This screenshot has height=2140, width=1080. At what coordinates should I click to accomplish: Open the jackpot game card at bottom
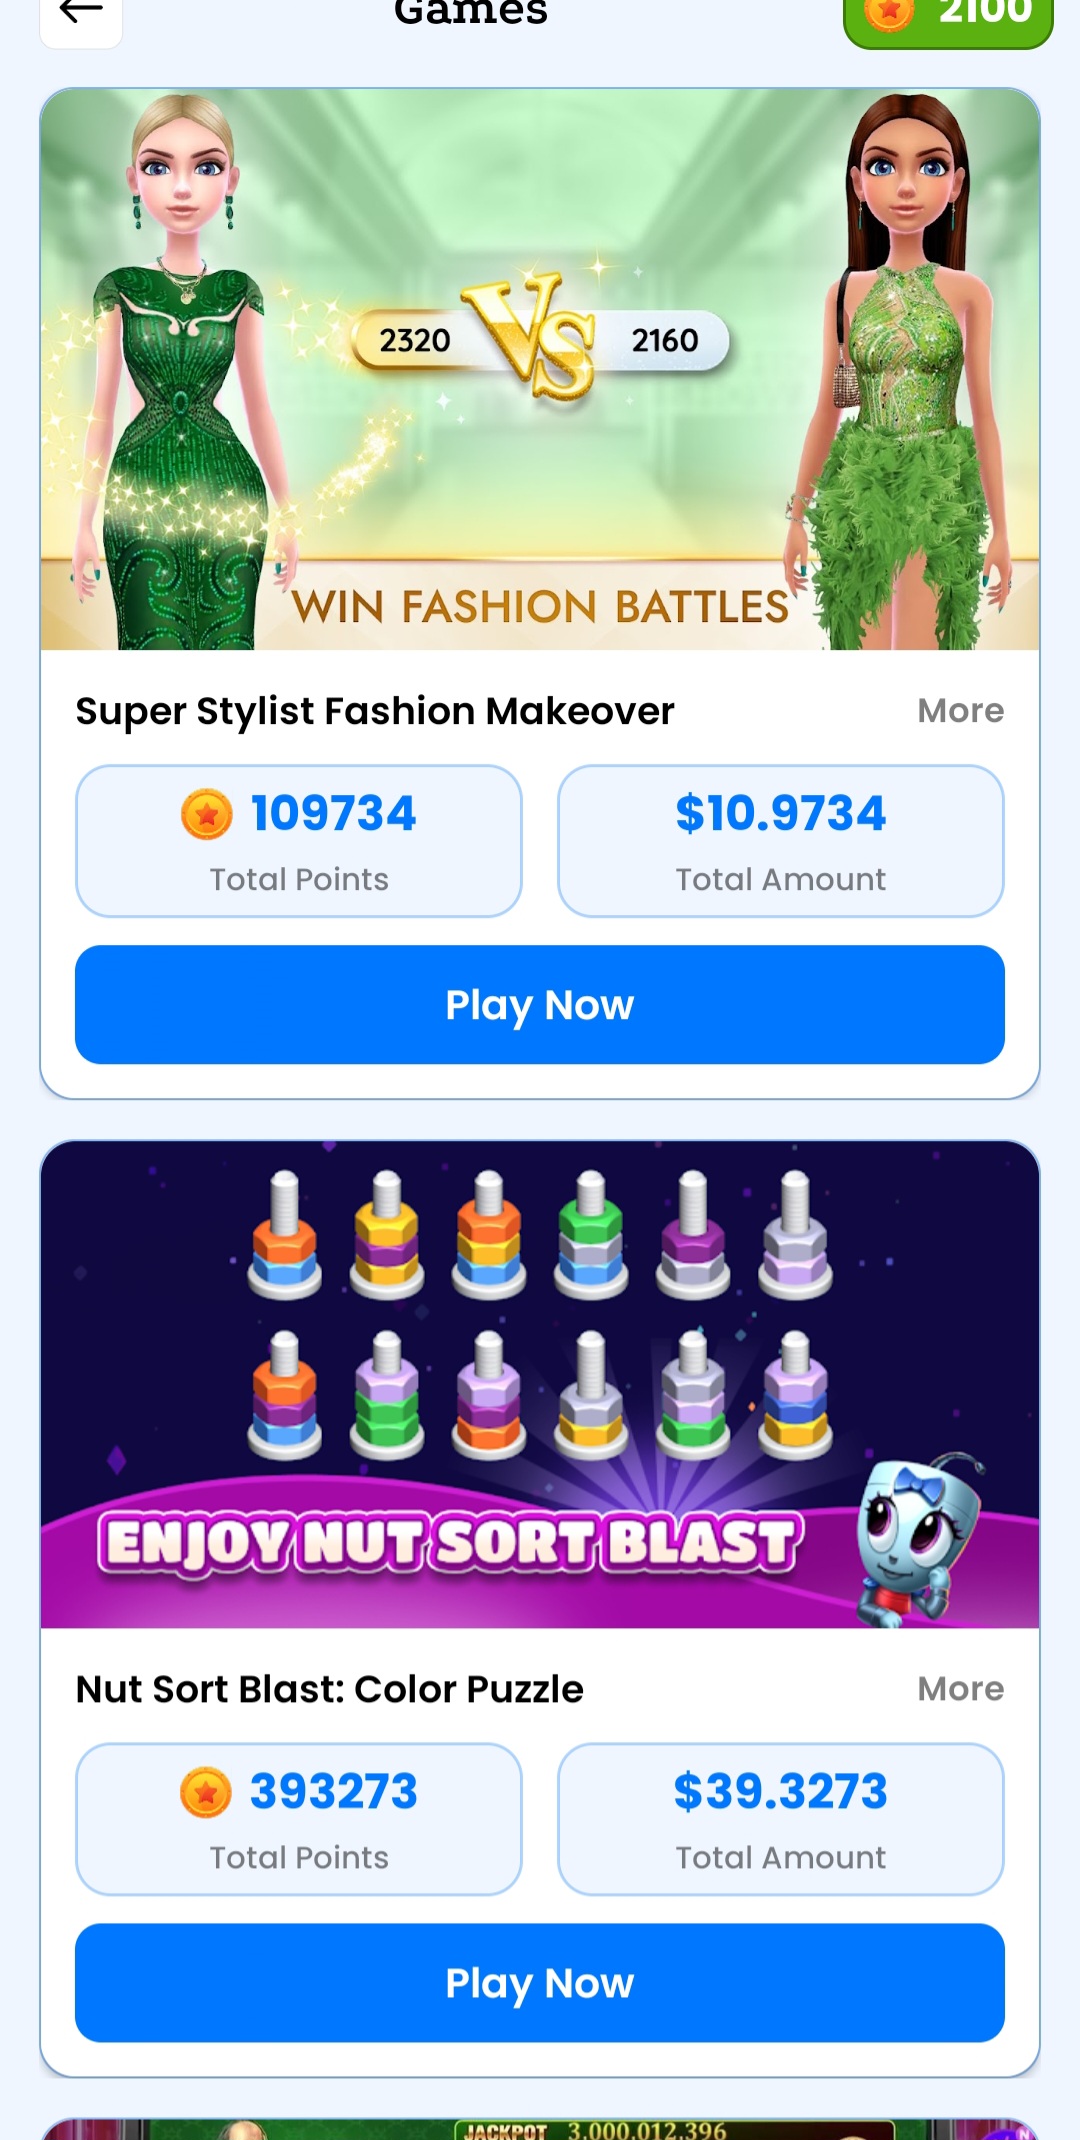[x=540, y=2128]
